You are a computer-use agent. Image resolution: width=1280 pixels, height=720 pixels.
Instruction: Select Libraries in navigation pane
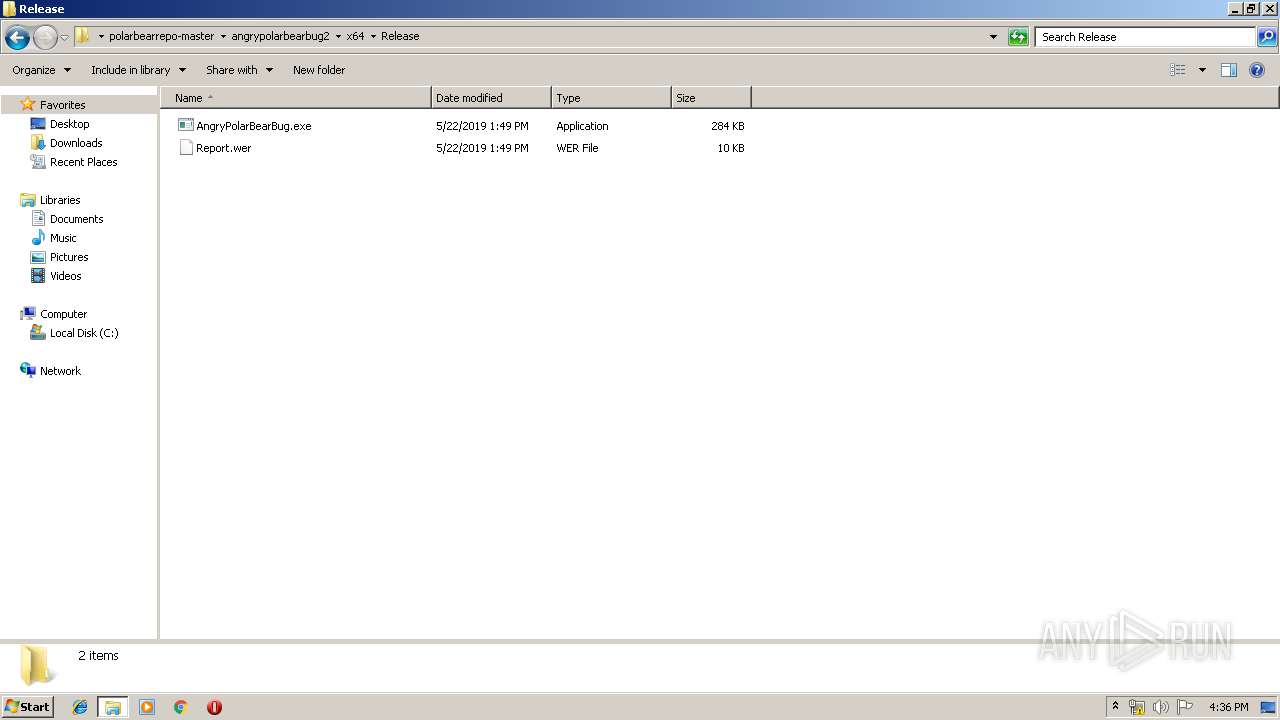tap(59, 200)
